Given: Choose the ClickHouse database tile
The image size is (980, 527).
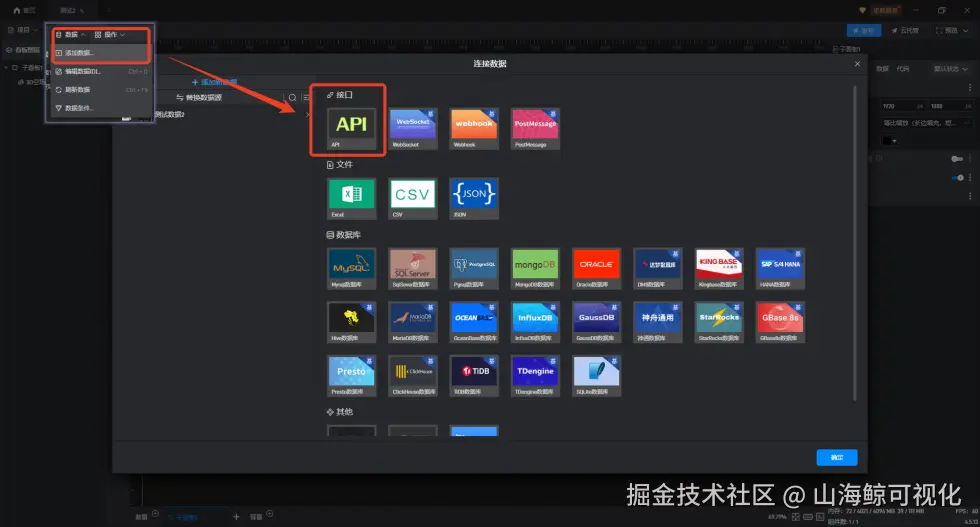Looking at the screenshot, I should (x=413, y=376).
